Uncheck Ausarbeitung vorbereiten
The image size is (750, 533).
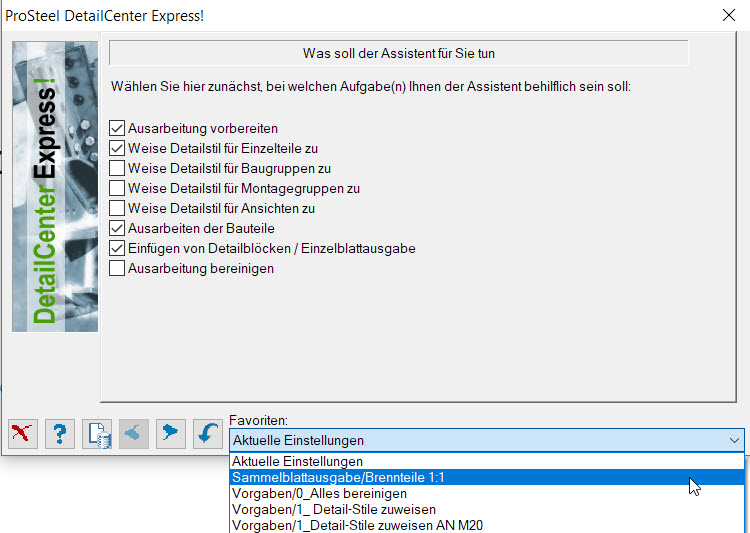[117, 128]
